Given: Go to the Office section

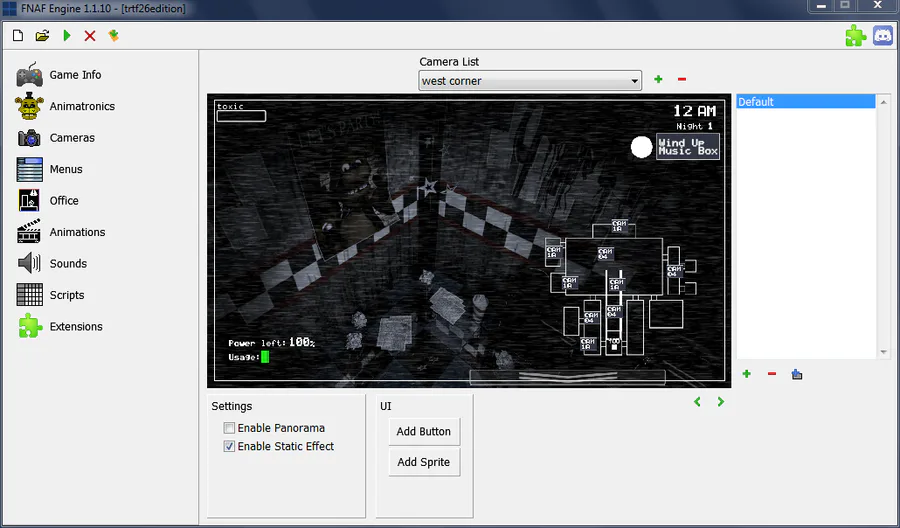Looking at the screenshot, I should click(x=64, y=201).
